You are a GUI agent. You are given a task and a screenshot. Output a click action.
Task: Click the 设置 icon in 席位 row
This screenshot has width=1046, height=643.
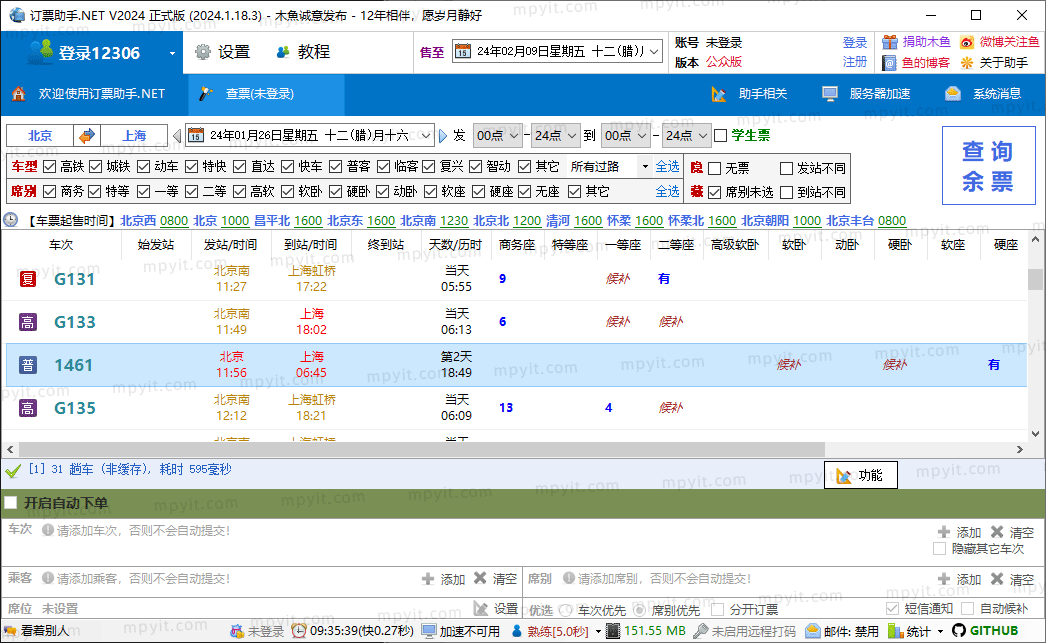click(481, 609)
